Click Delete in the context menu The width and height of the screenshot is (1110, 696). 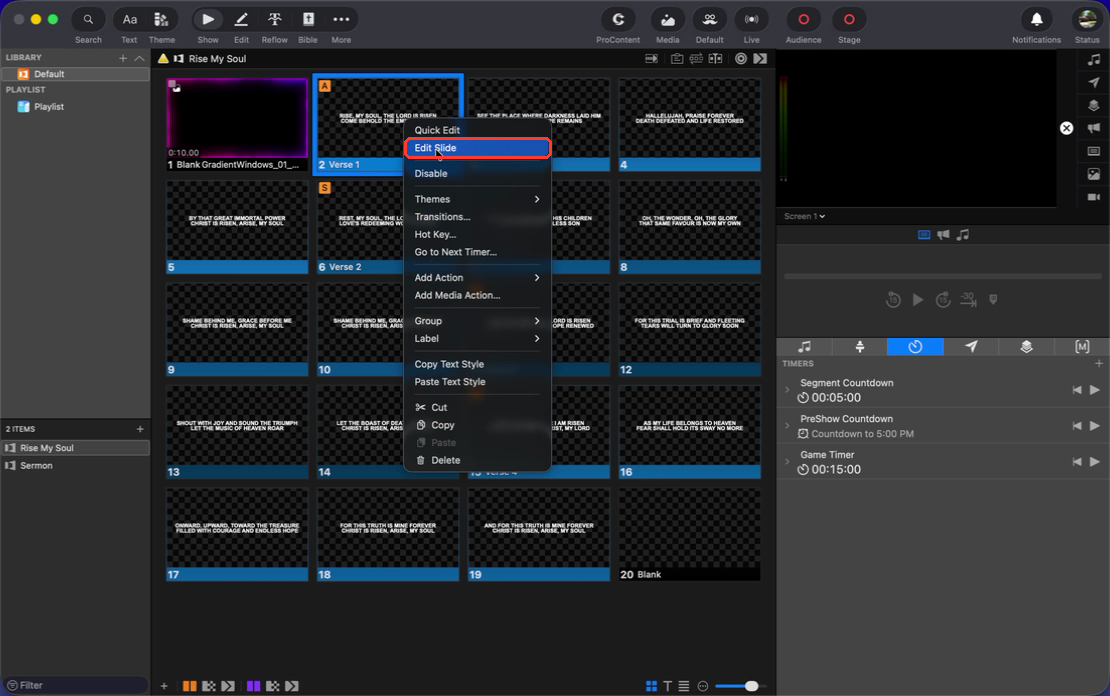pyautogui.click(x=477, y=460)
